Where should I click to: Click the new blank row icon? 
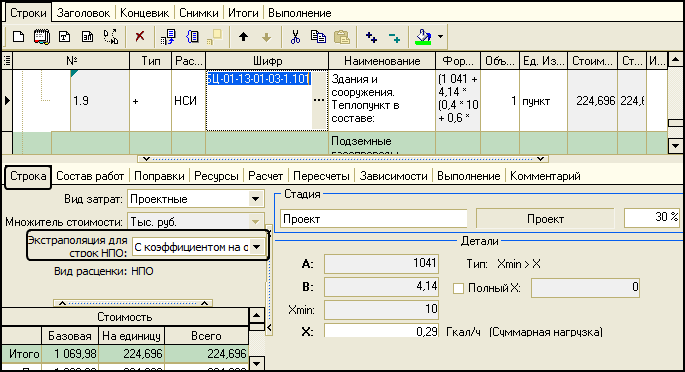point(18,37)
